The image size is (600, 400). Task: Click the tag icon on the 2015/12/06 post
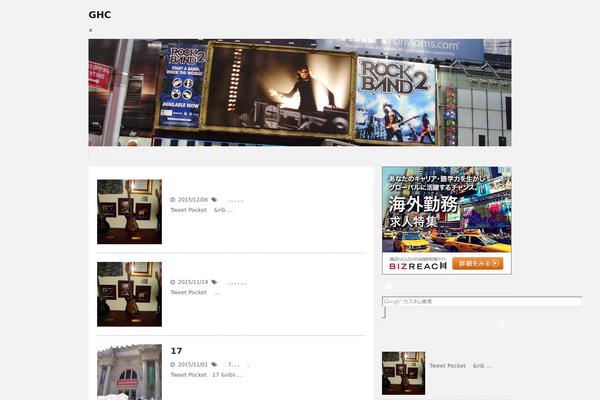[x=214, y=199]
